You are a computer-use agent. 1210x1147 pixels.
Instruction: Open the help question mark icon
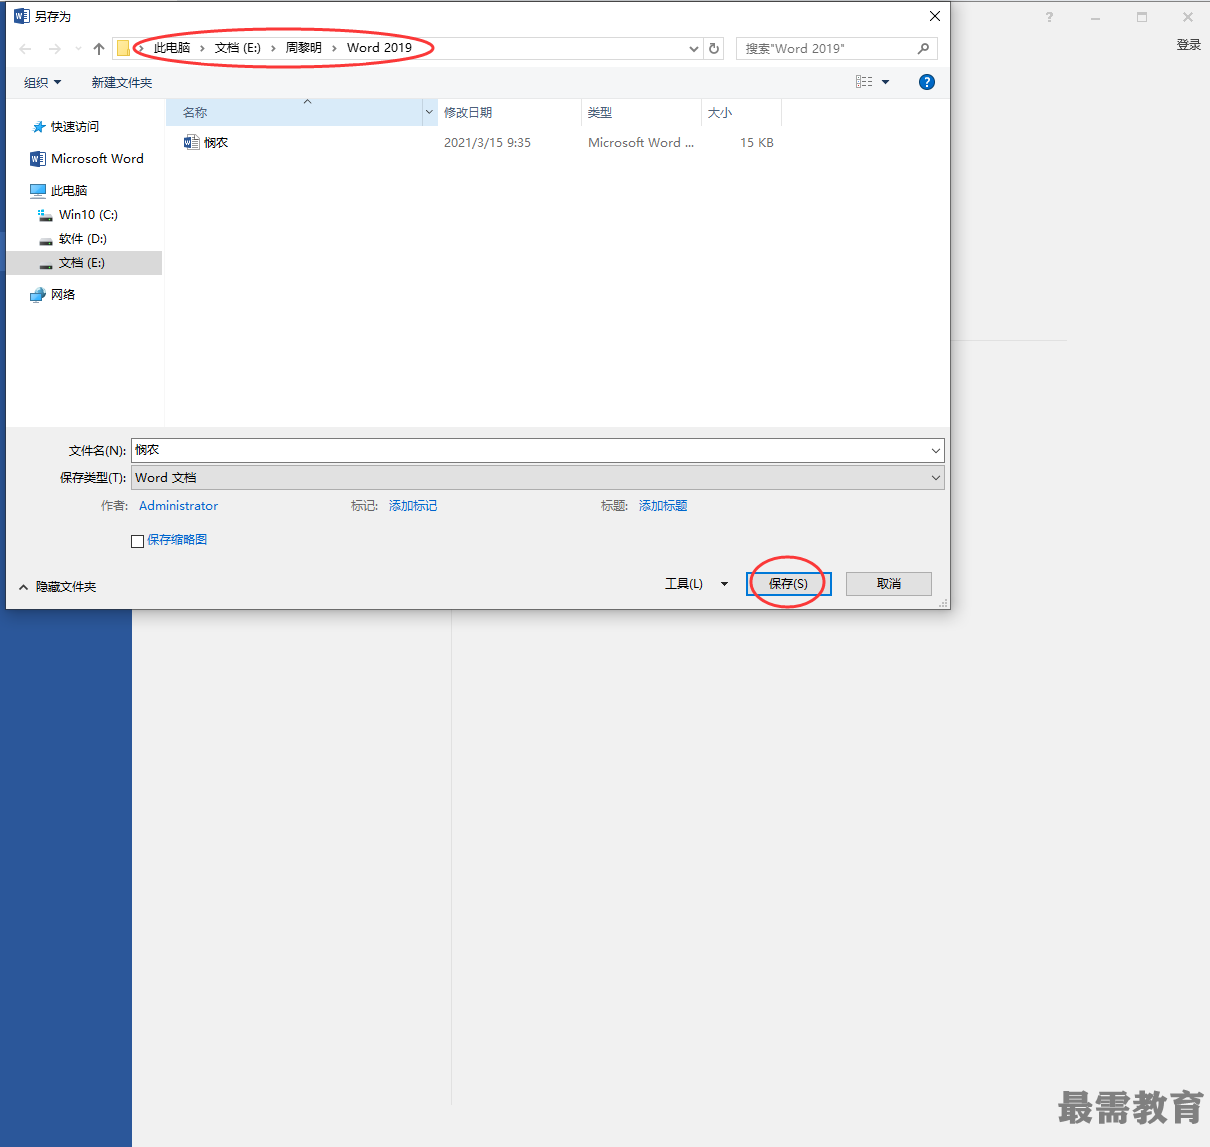(x=927, y=82)
